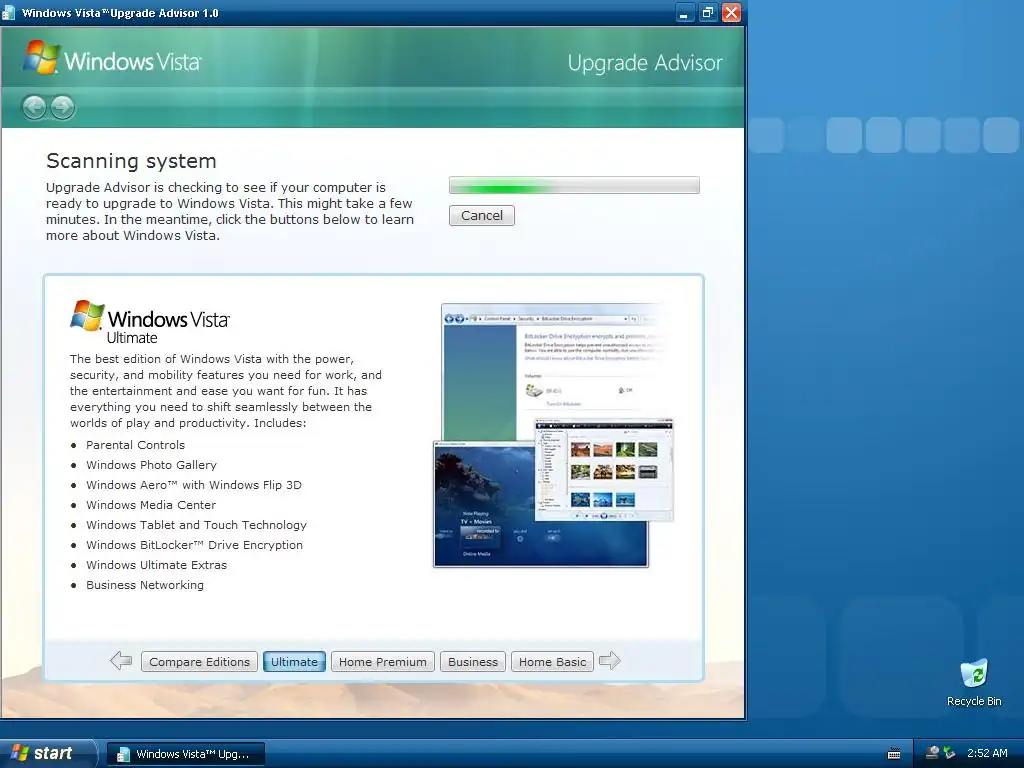Click the Windows Vista Ultimate logo flag
This screenshot has width=1024, height=768.
point(87,316)
